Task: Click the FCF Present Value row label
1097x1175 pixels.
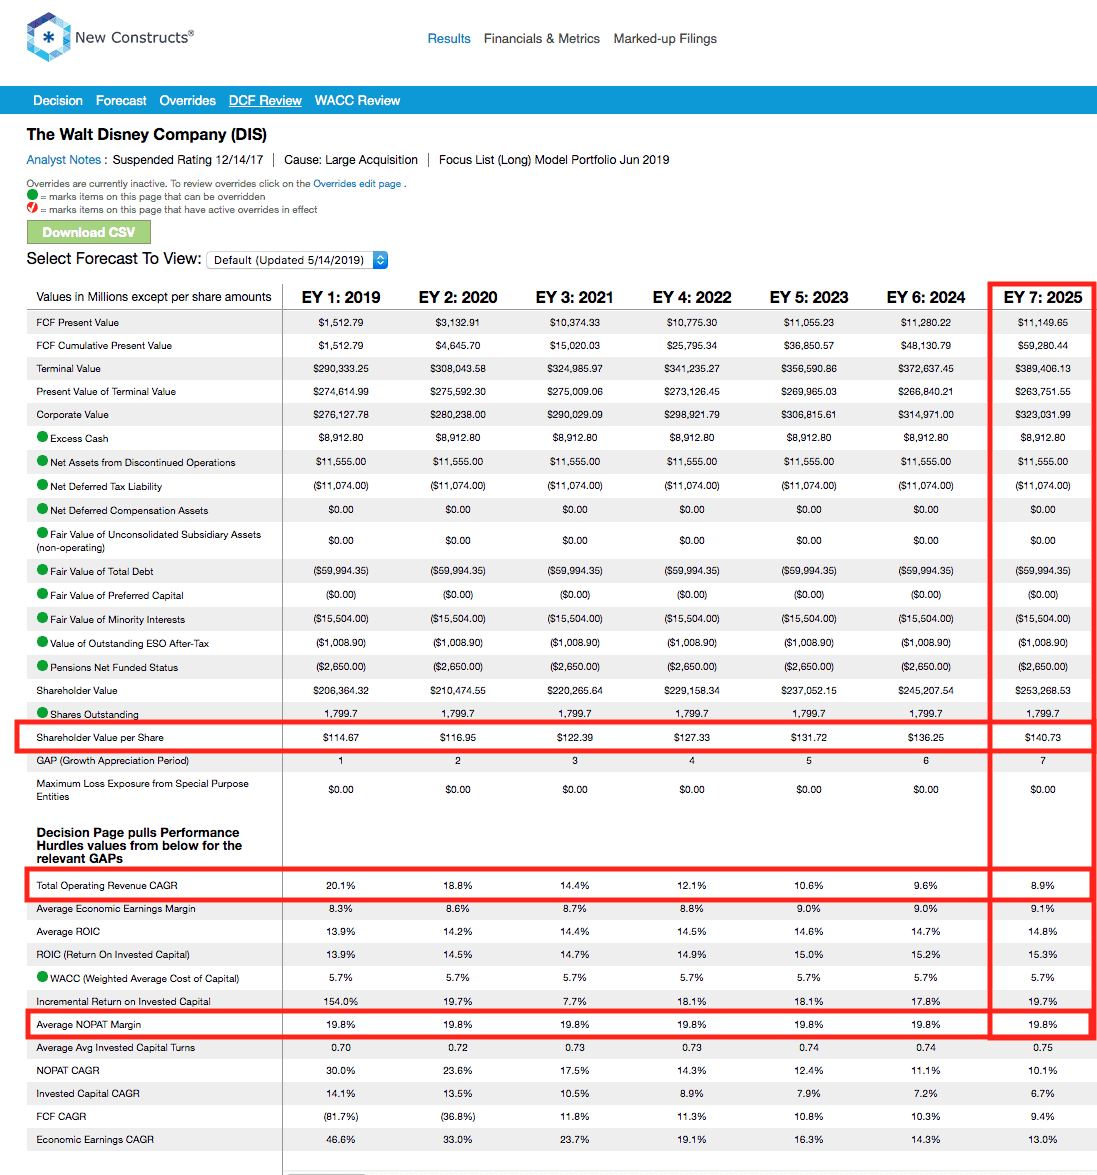Action: pos(77,322)
